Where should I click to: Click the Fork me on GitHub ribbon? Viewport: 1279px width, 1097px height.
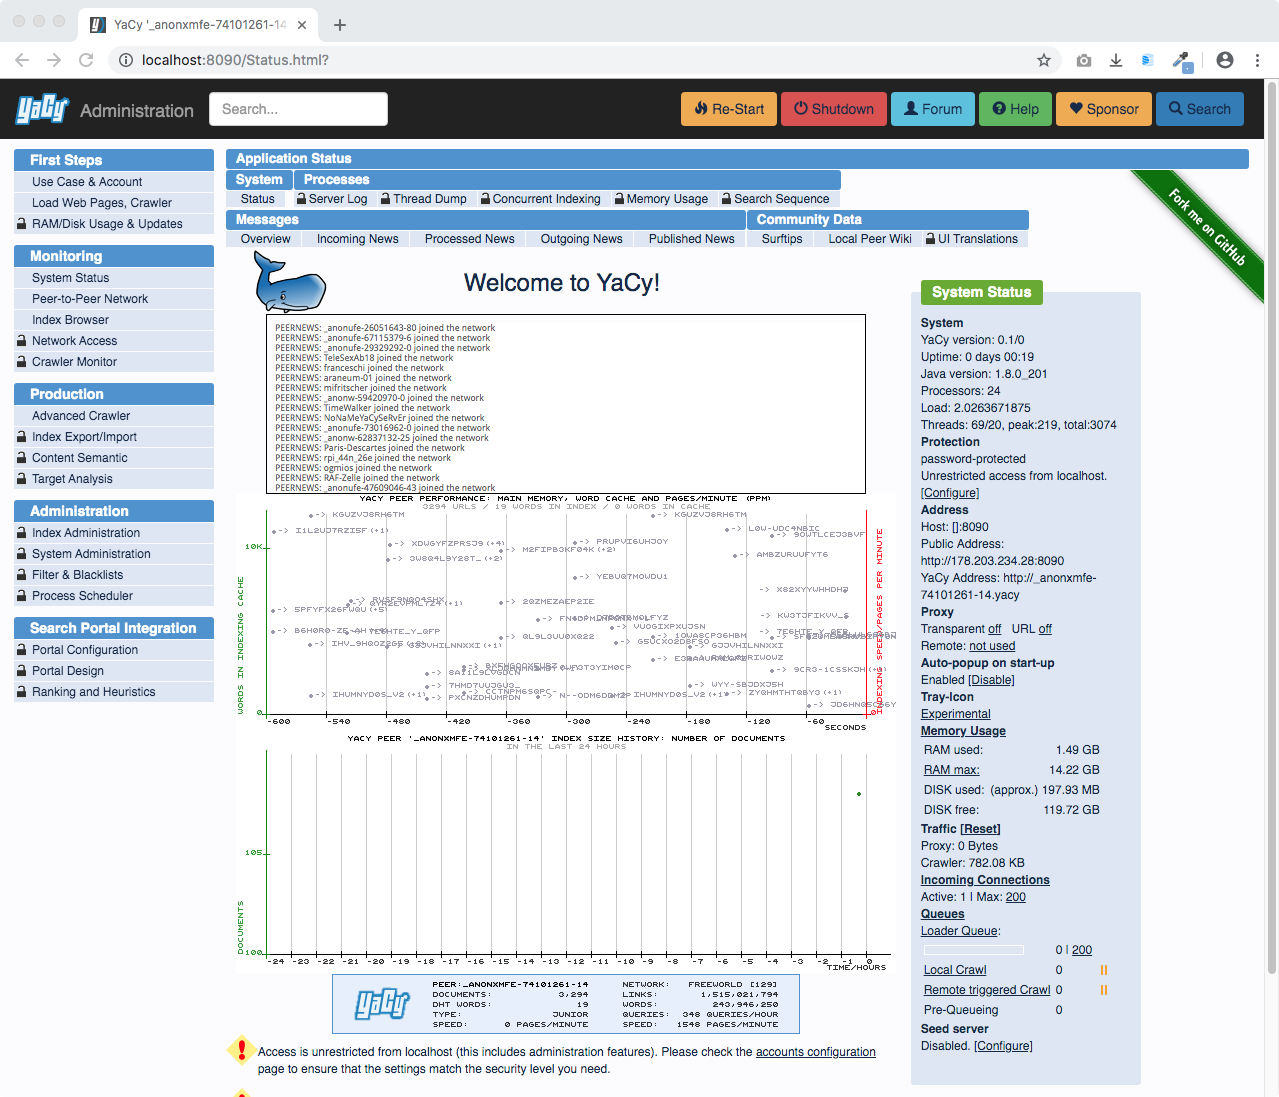click(x=1207, y=227)
